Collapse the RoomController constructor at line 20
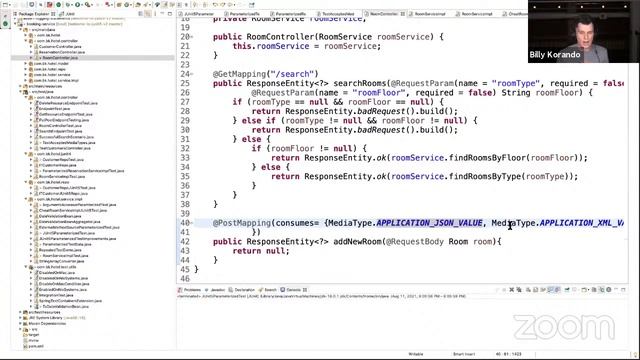The image size is (640, 360). [x=192, y=37]
